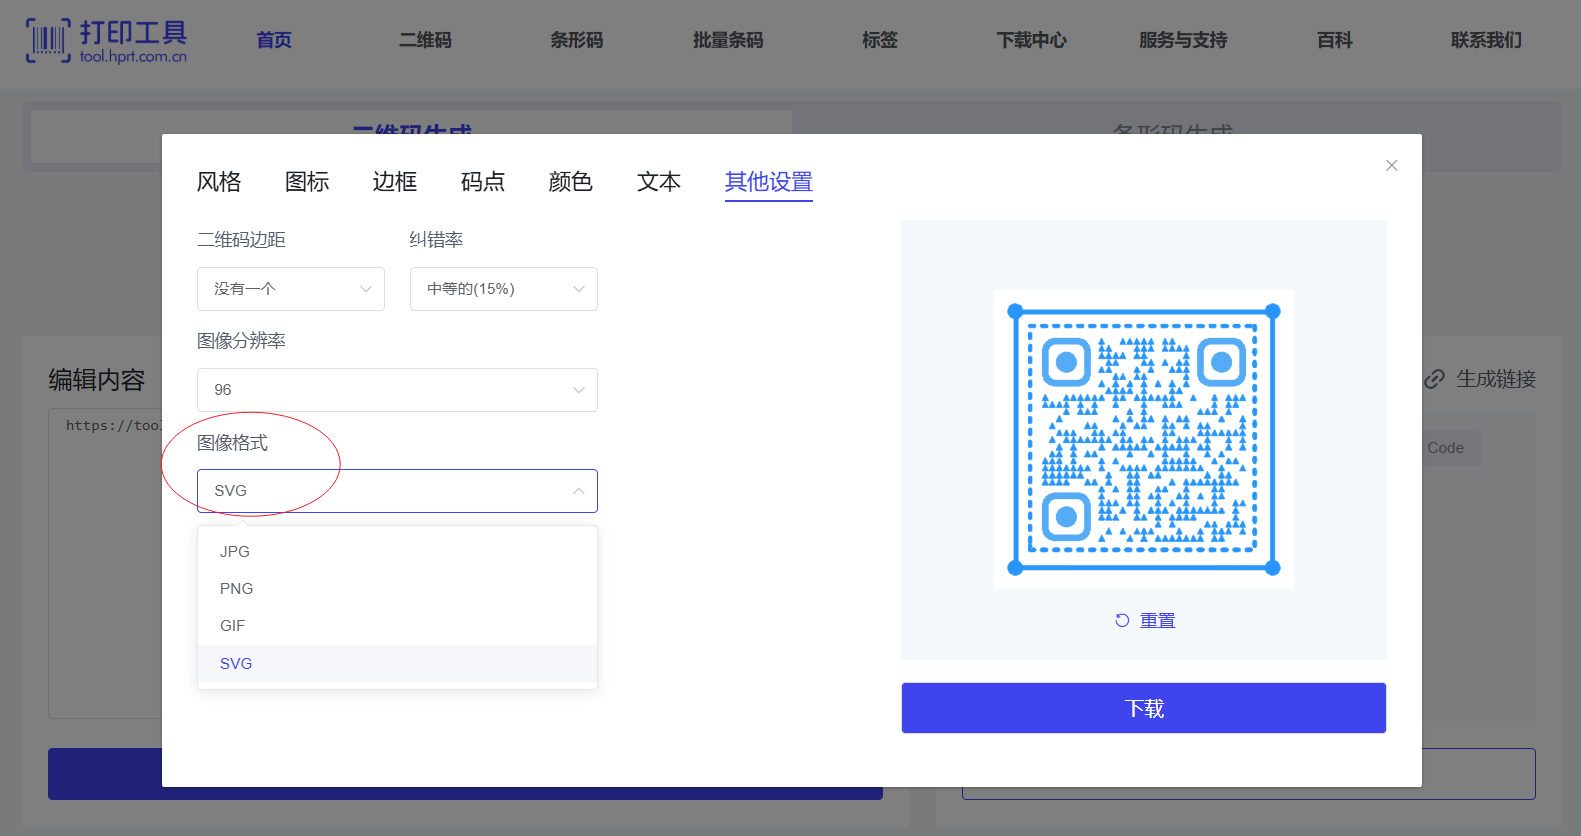Select the 其他设置 tab
Image resolution: width=1581 pixels, height=836 pixels.
point(769,182)
